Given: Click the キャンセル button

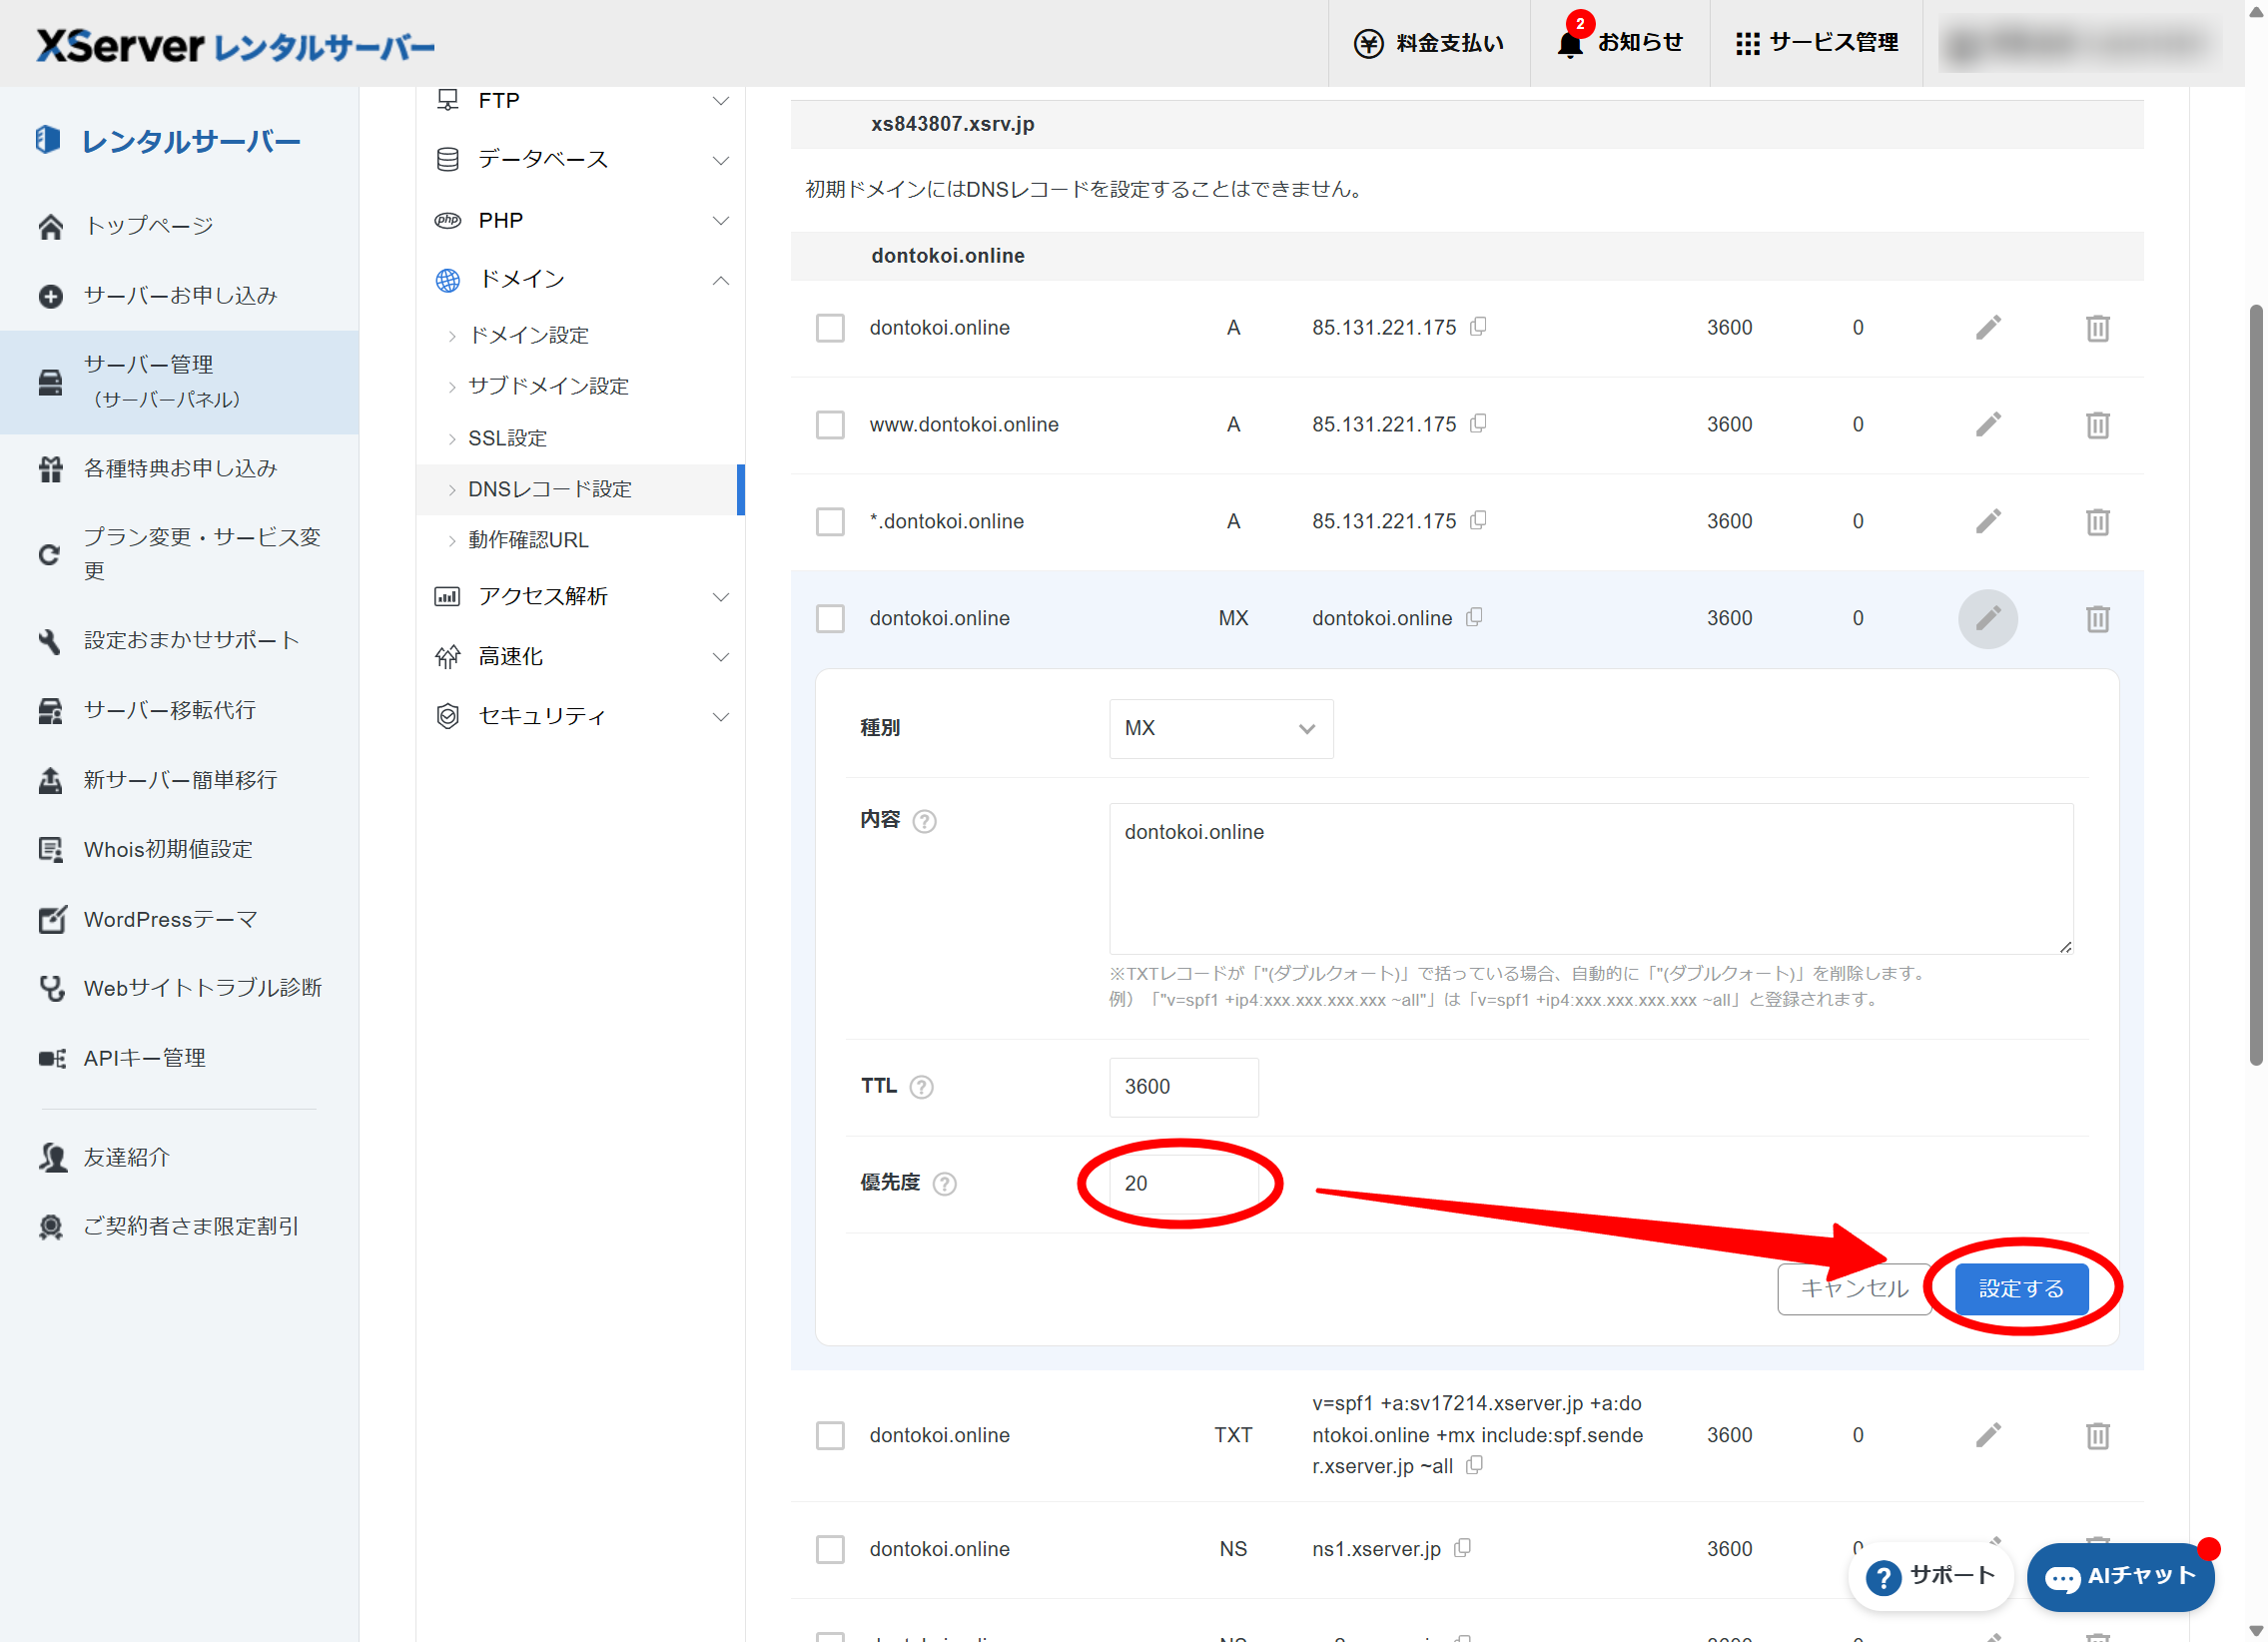Looking at the screenshot, I should click(1853, 1289).
